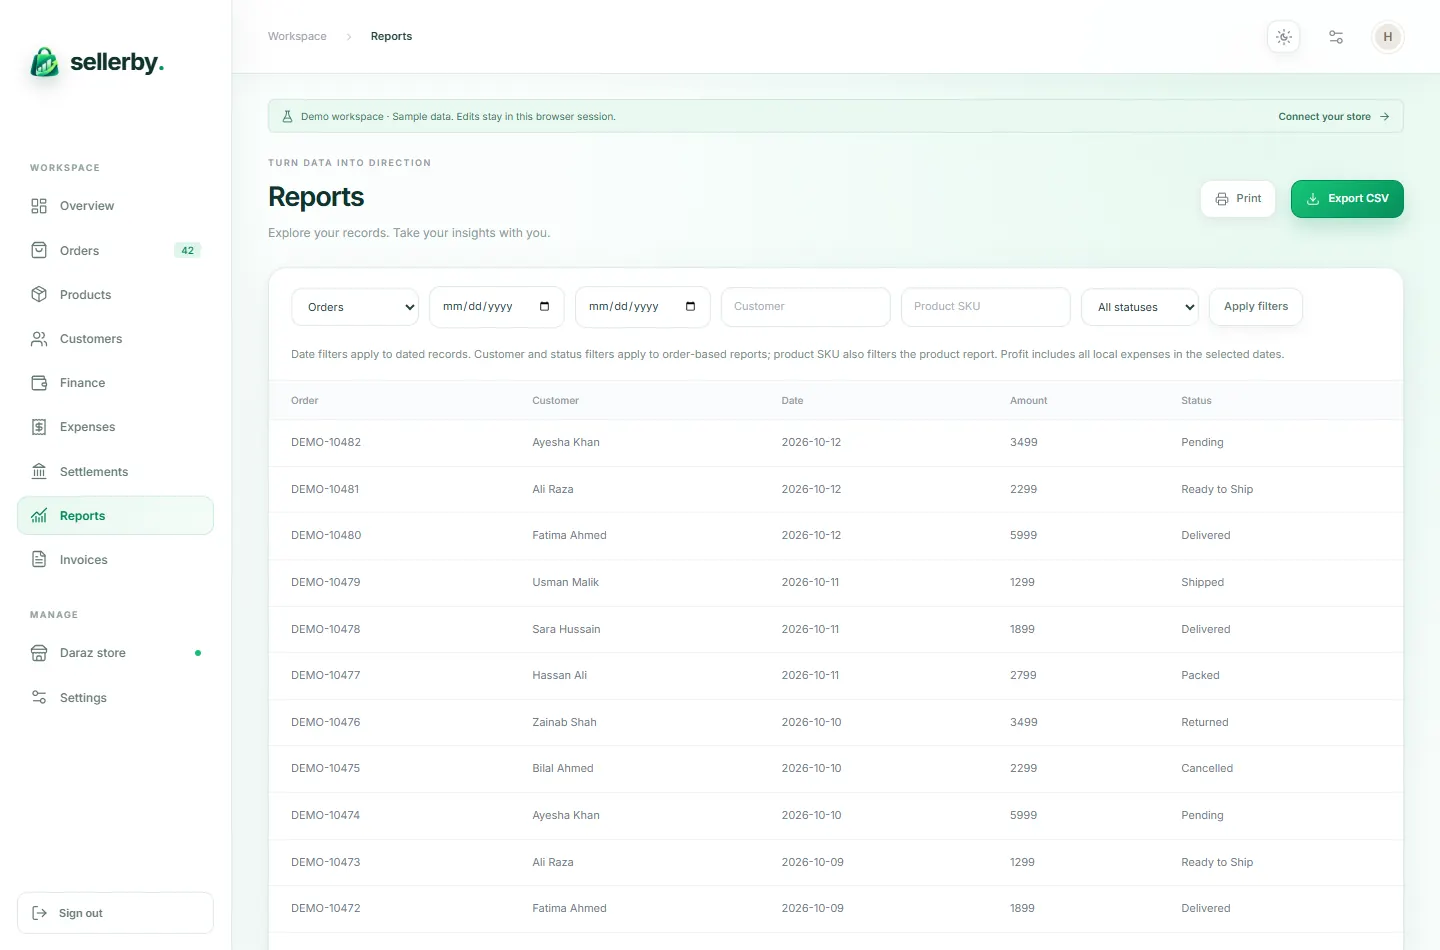
Task: Open the Reports menu item
Action: (115, 516)
